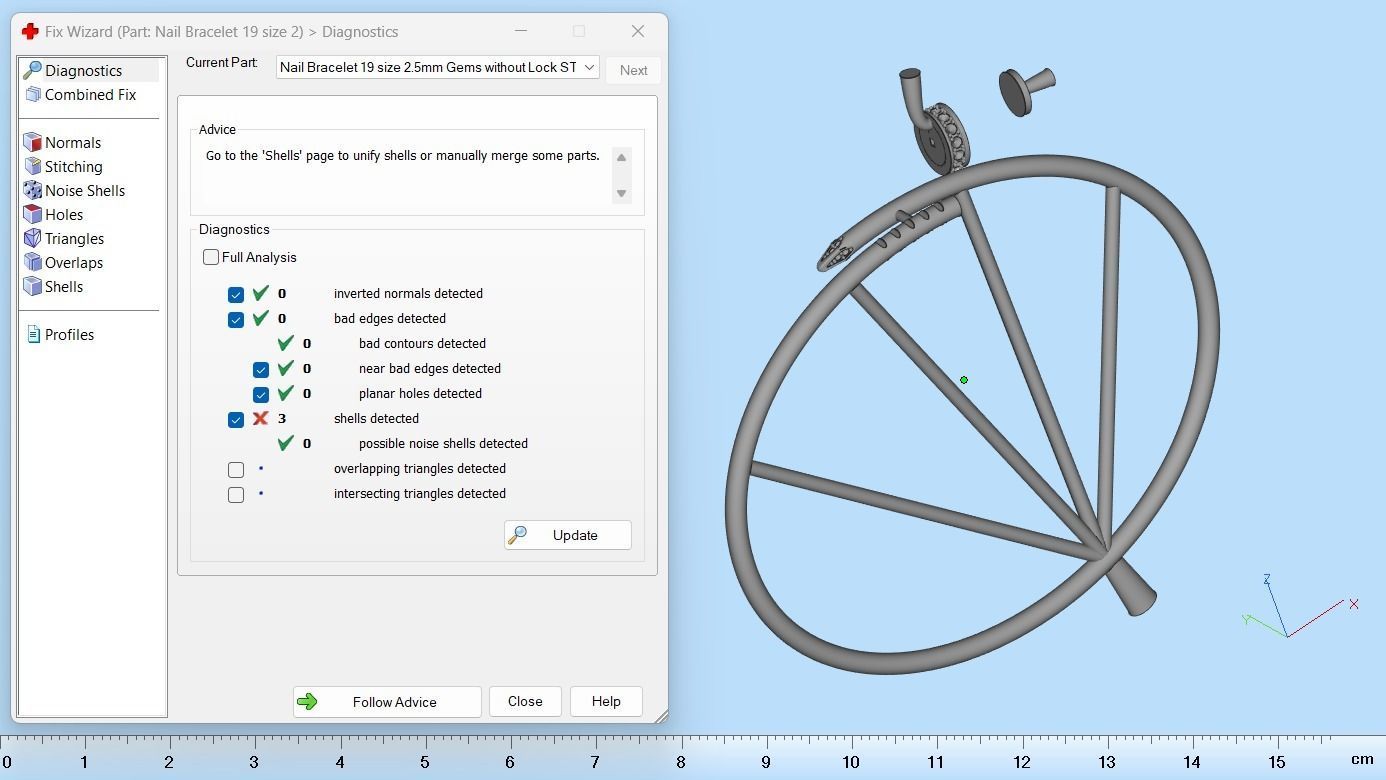Click green checkmark next to inverted normals

pos(260,293)
